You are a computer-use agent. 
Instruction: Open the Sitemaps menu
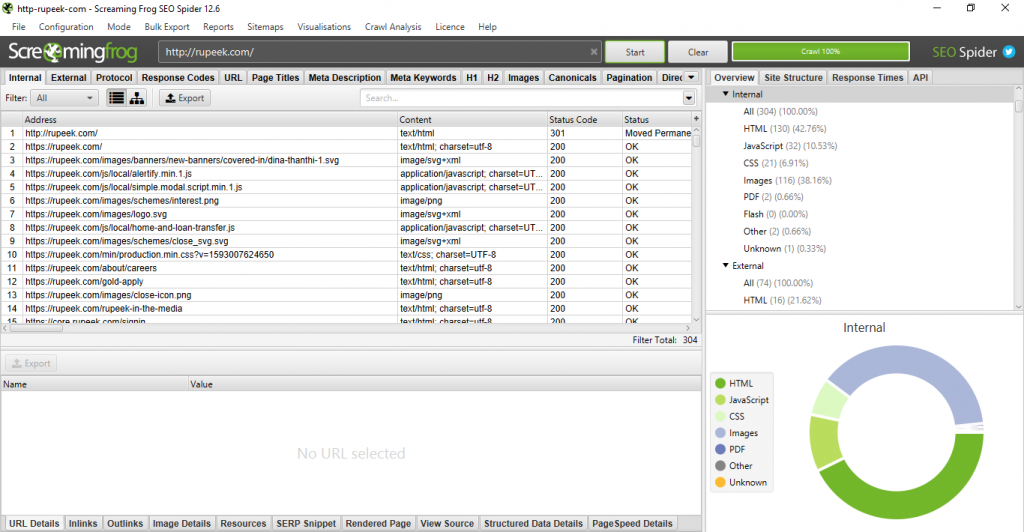click(265, 27)
